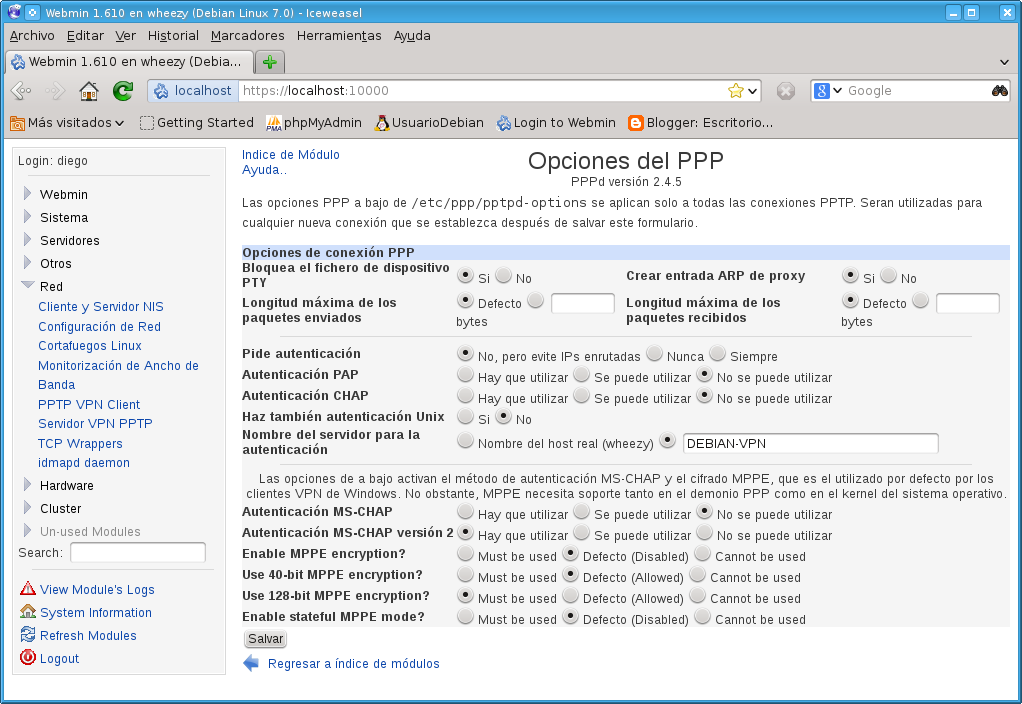Click the bytes field for paquetes enviados
The width and height of the screenshot is (1022, 704).
point(583,303)
